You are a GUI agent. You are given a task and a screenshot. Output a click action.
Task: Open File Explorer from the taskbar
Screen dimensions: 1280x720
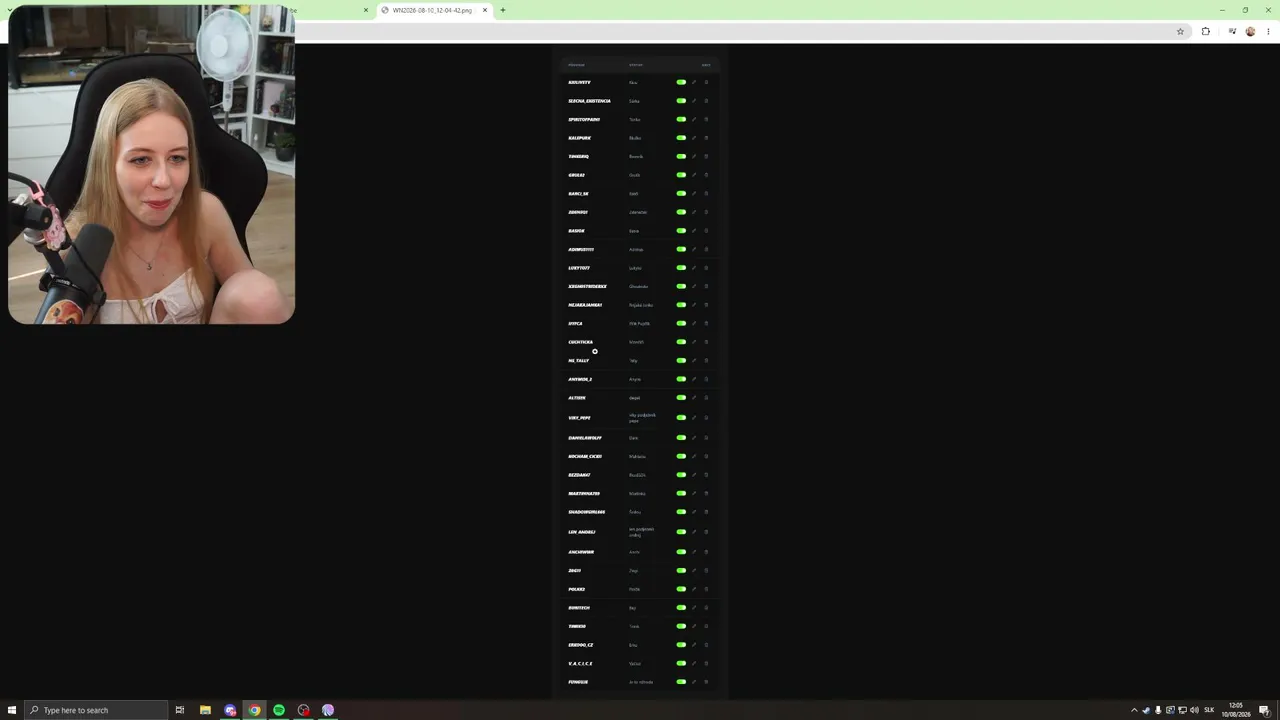pyautogui.click(x=205, y=710)
